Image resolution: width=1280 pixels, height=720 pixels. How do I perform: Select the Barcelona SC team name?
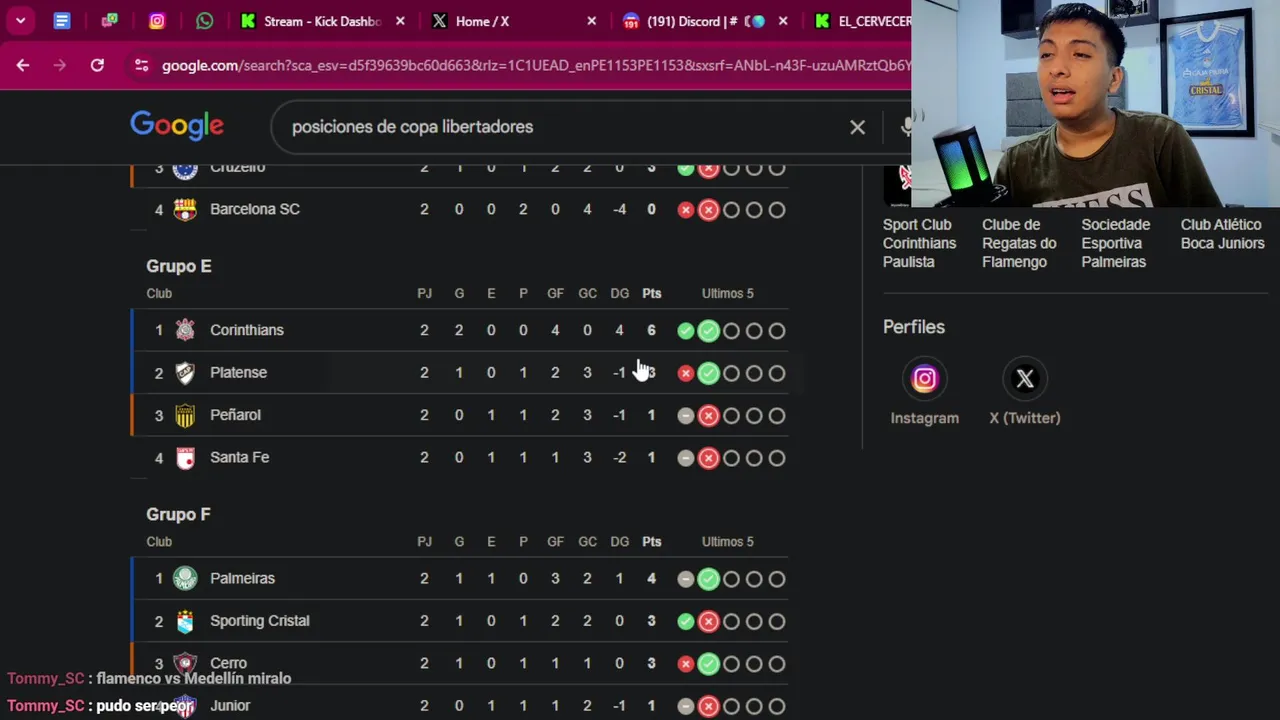[x=255, y=209]
